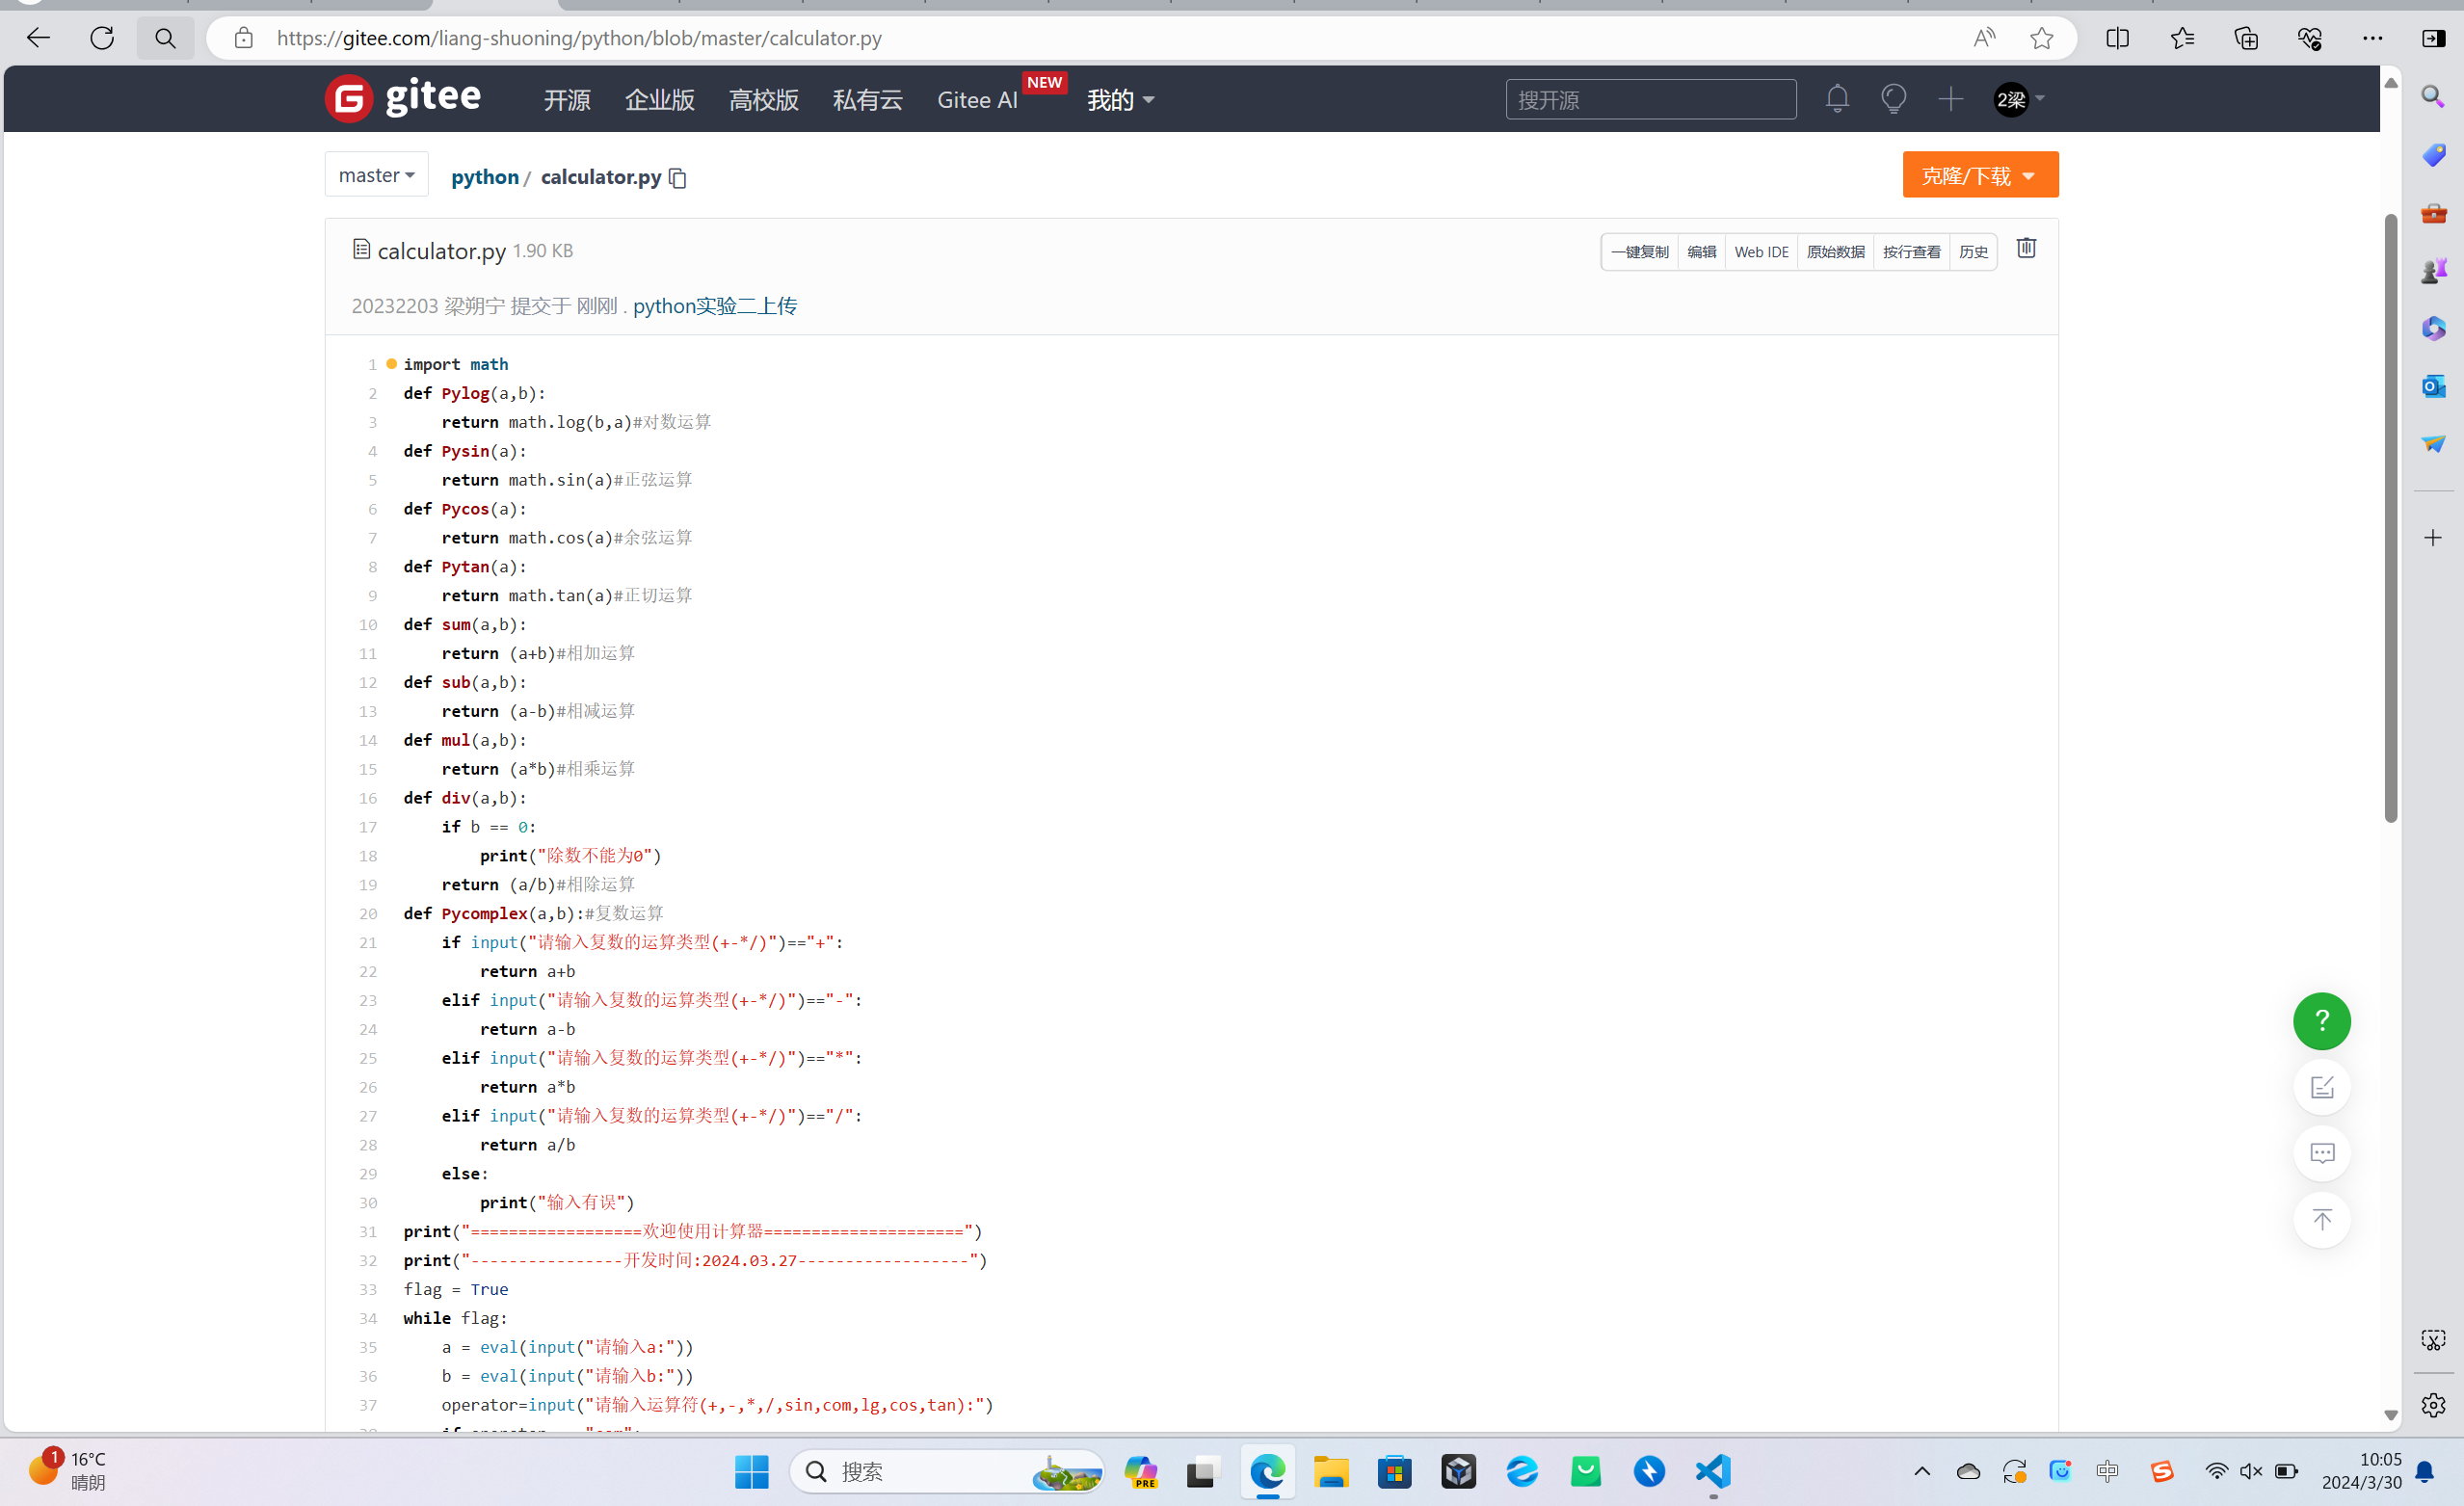Viewport: 2464px width, 1506px height.
Task: Click the green help question mark button
Action: tap(2321, 1021)
